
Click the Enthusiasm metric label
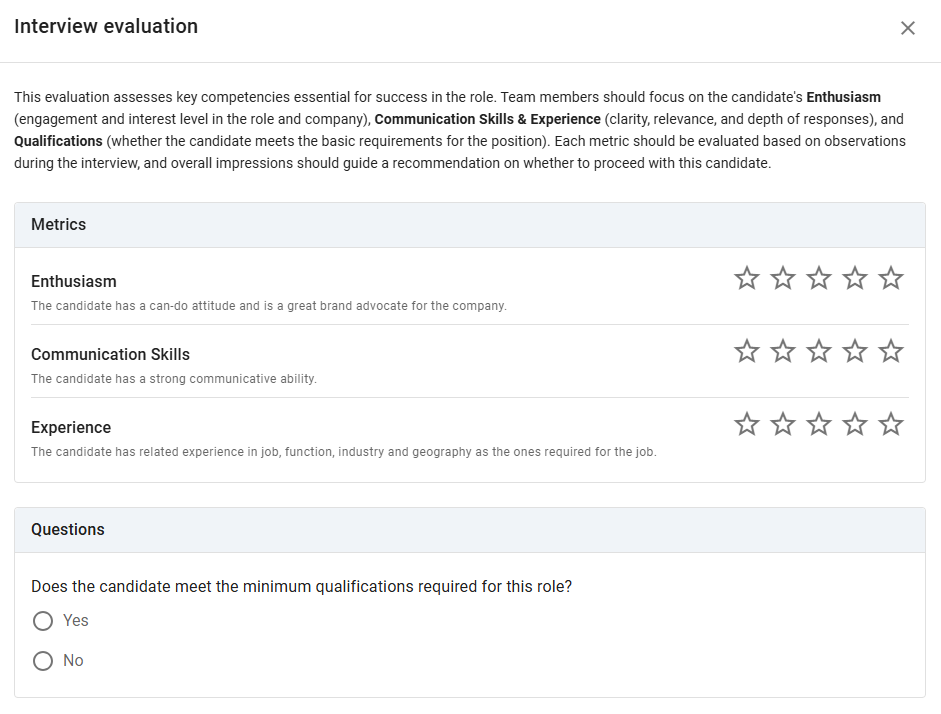pos(73,281)
